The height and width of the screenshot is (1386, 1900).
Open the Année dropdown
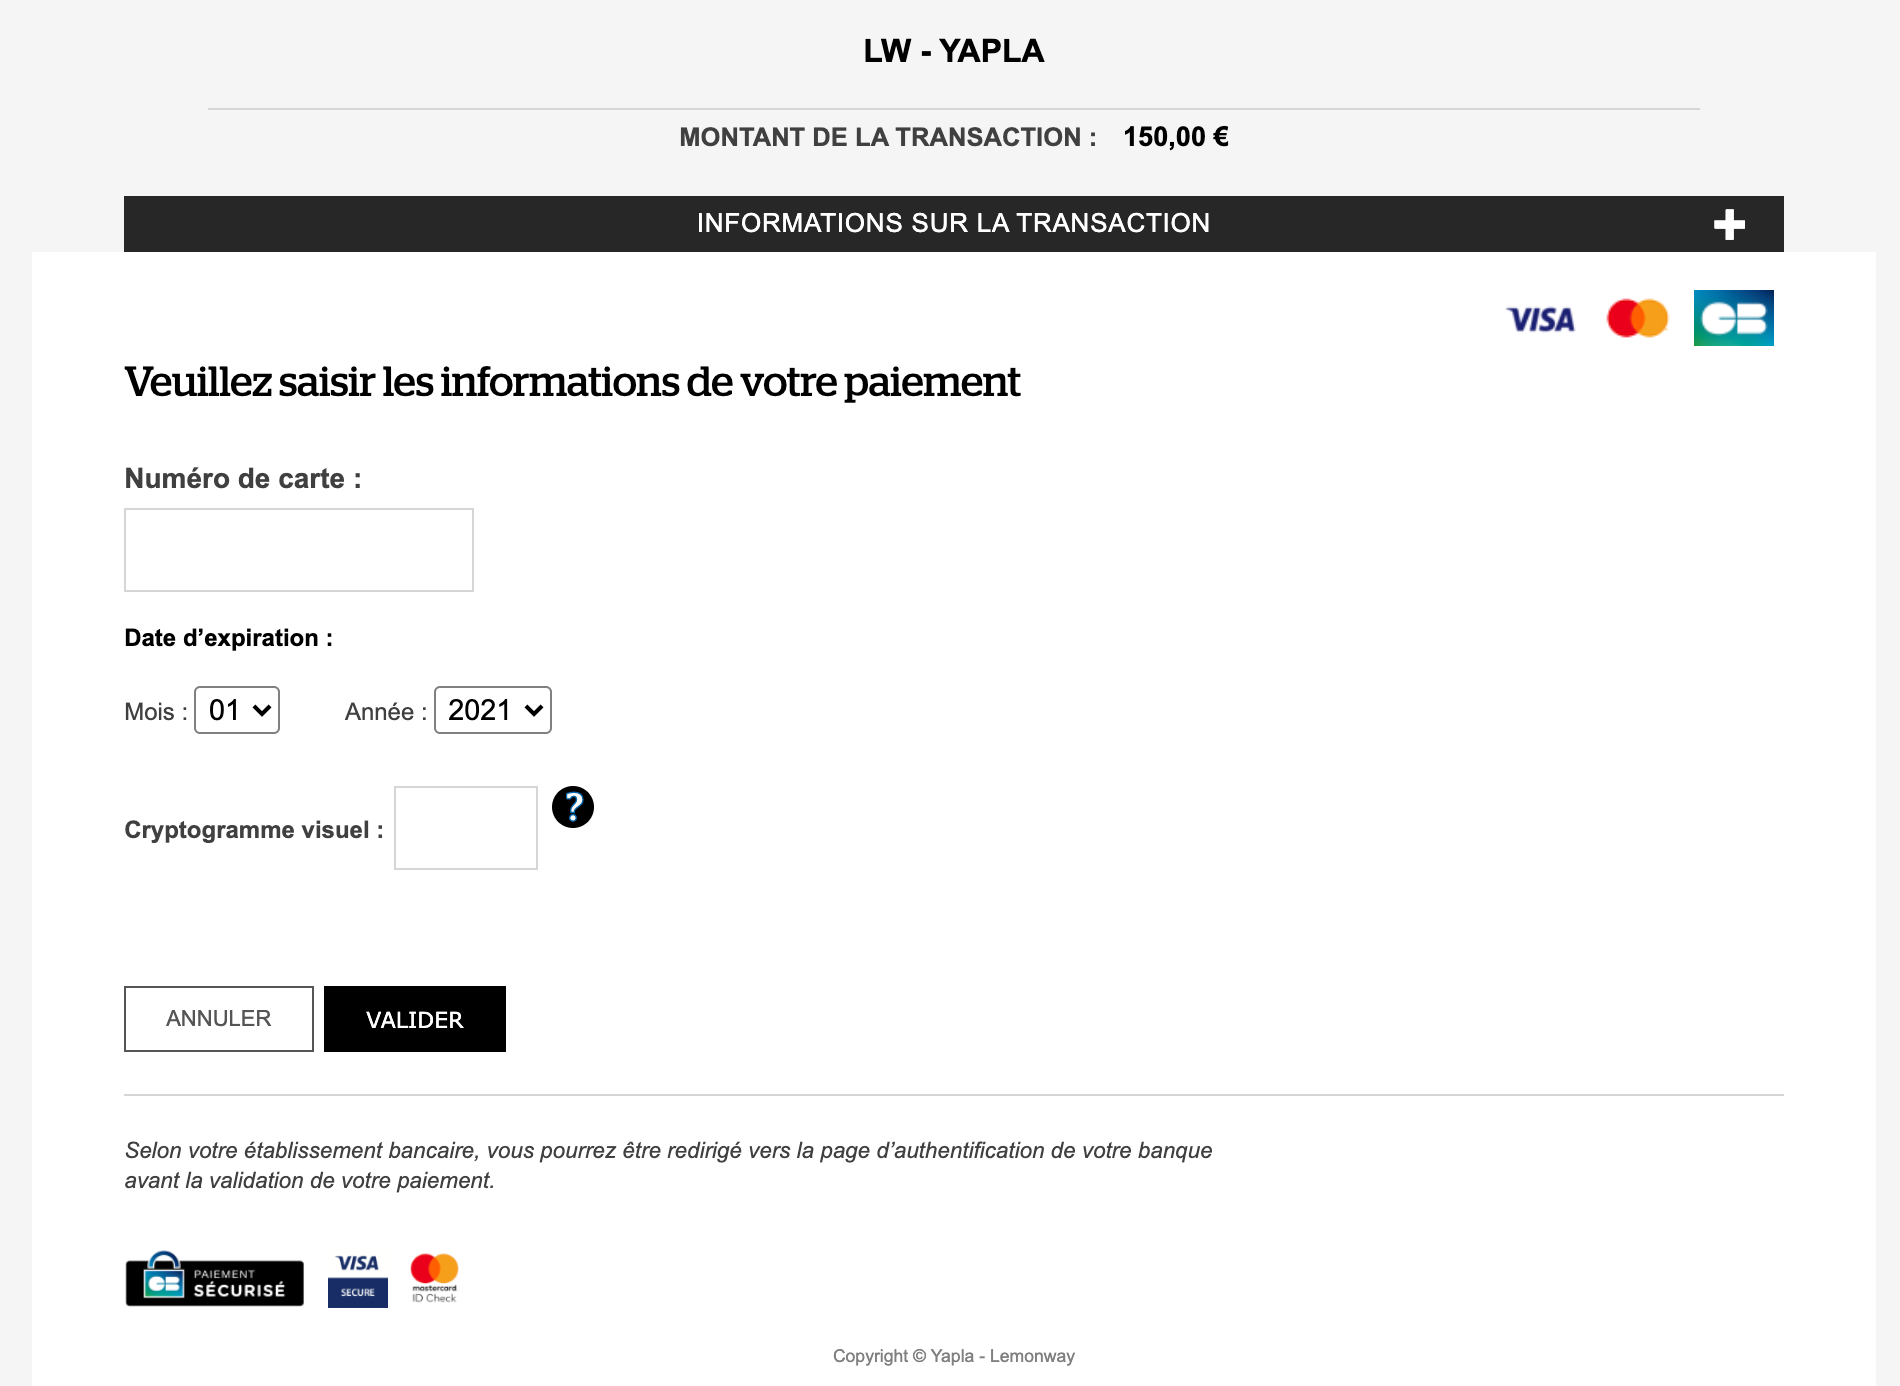493,710
